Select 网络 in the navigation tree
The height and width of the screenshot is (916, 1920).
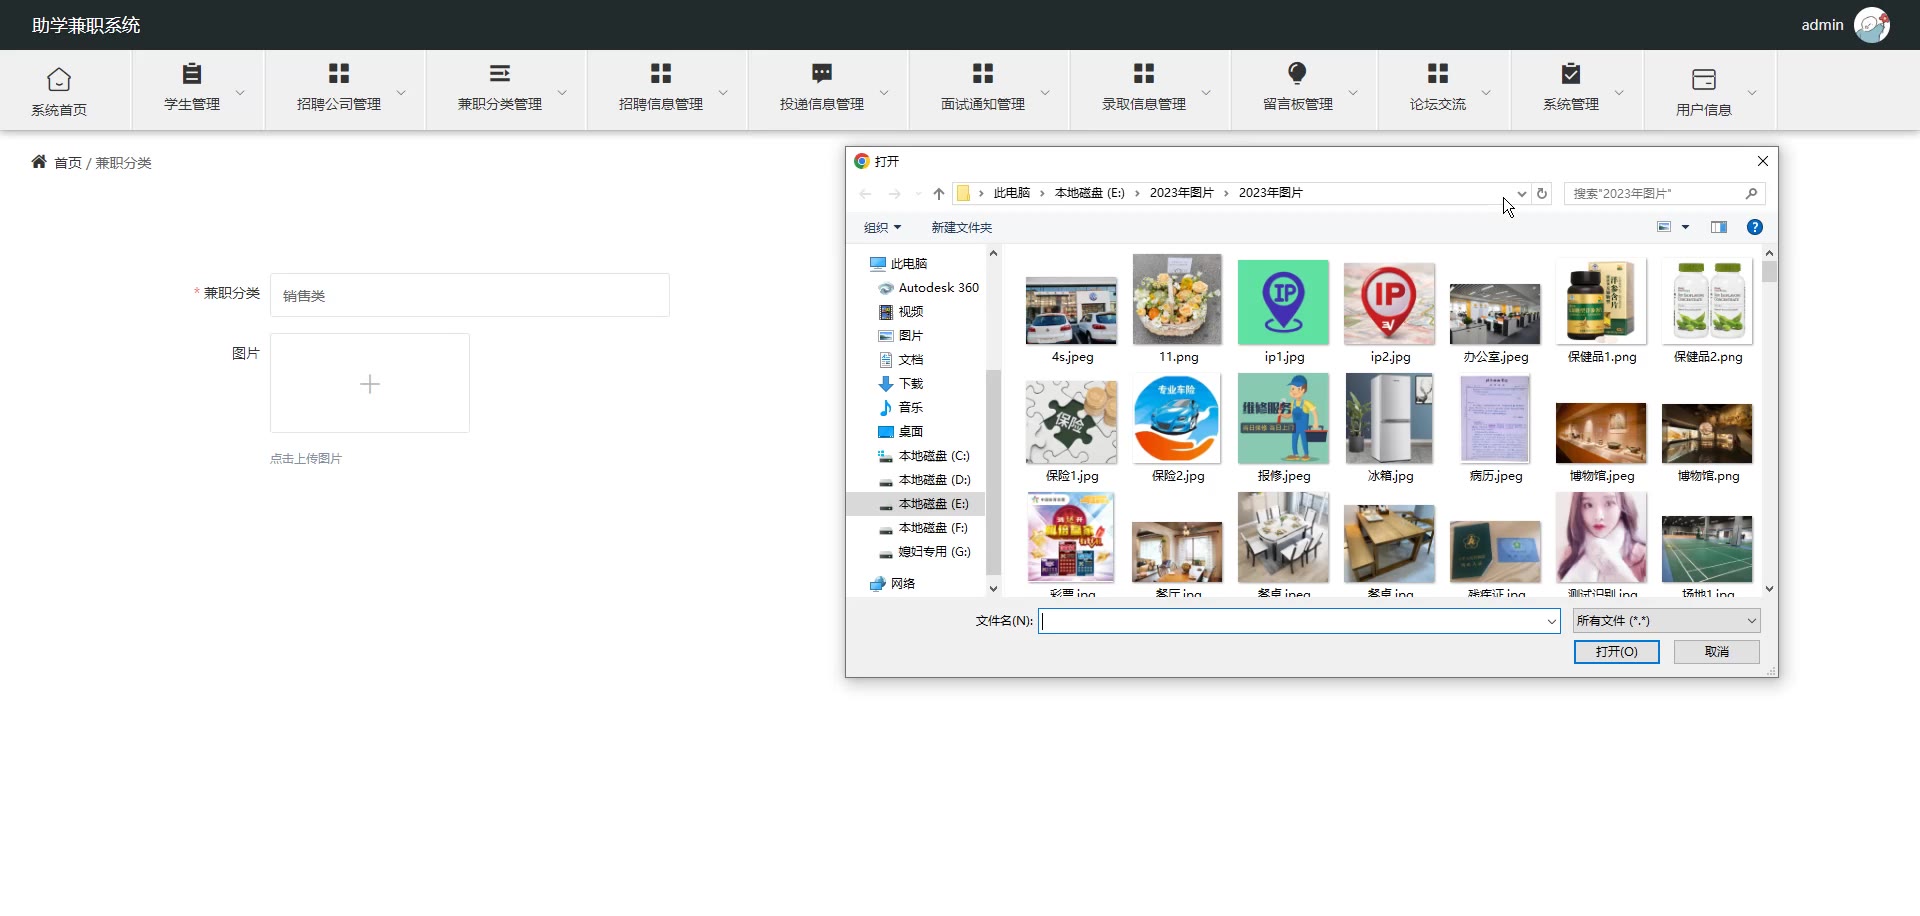[x=893, y=584]
